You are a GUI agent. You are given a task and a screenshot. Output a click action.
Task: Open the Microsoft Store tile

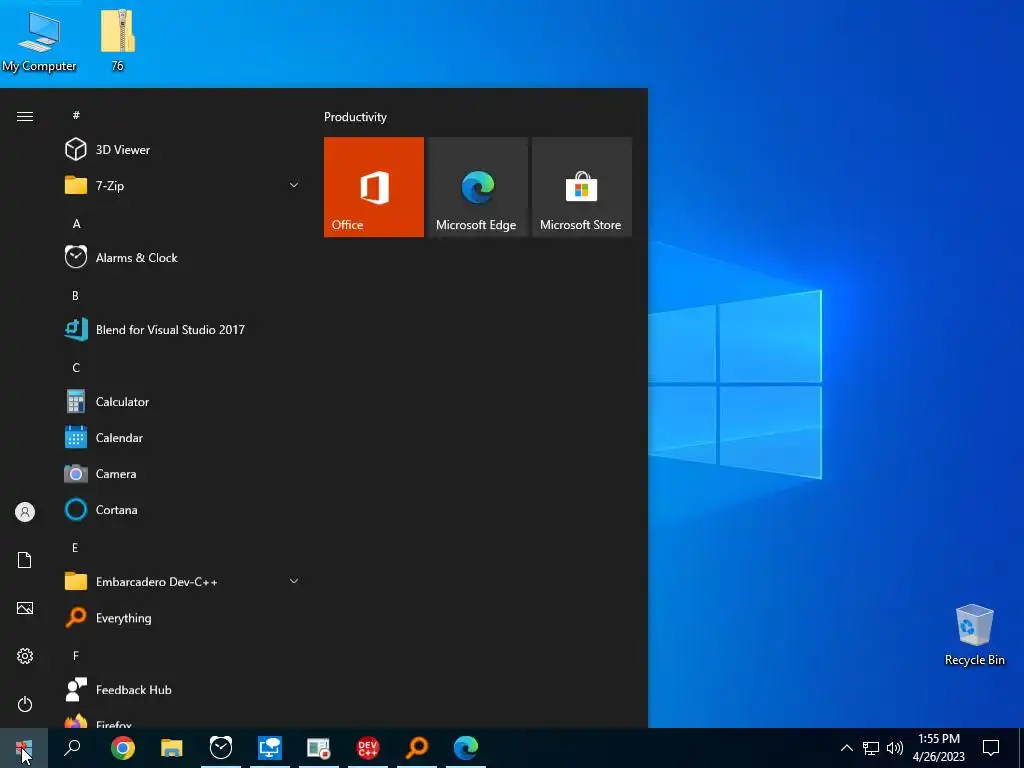click(x=582, y=187)
